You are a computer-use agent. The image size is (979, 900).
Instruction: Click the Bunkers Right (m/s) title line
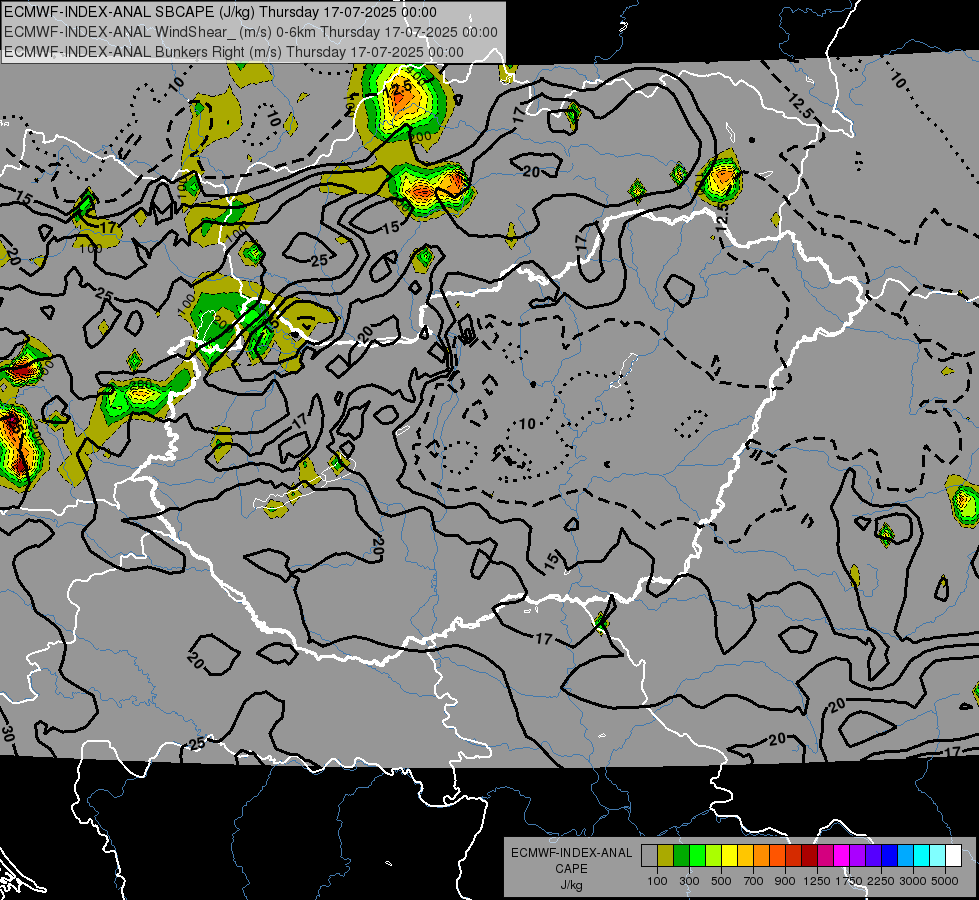[x=234, y=52]
